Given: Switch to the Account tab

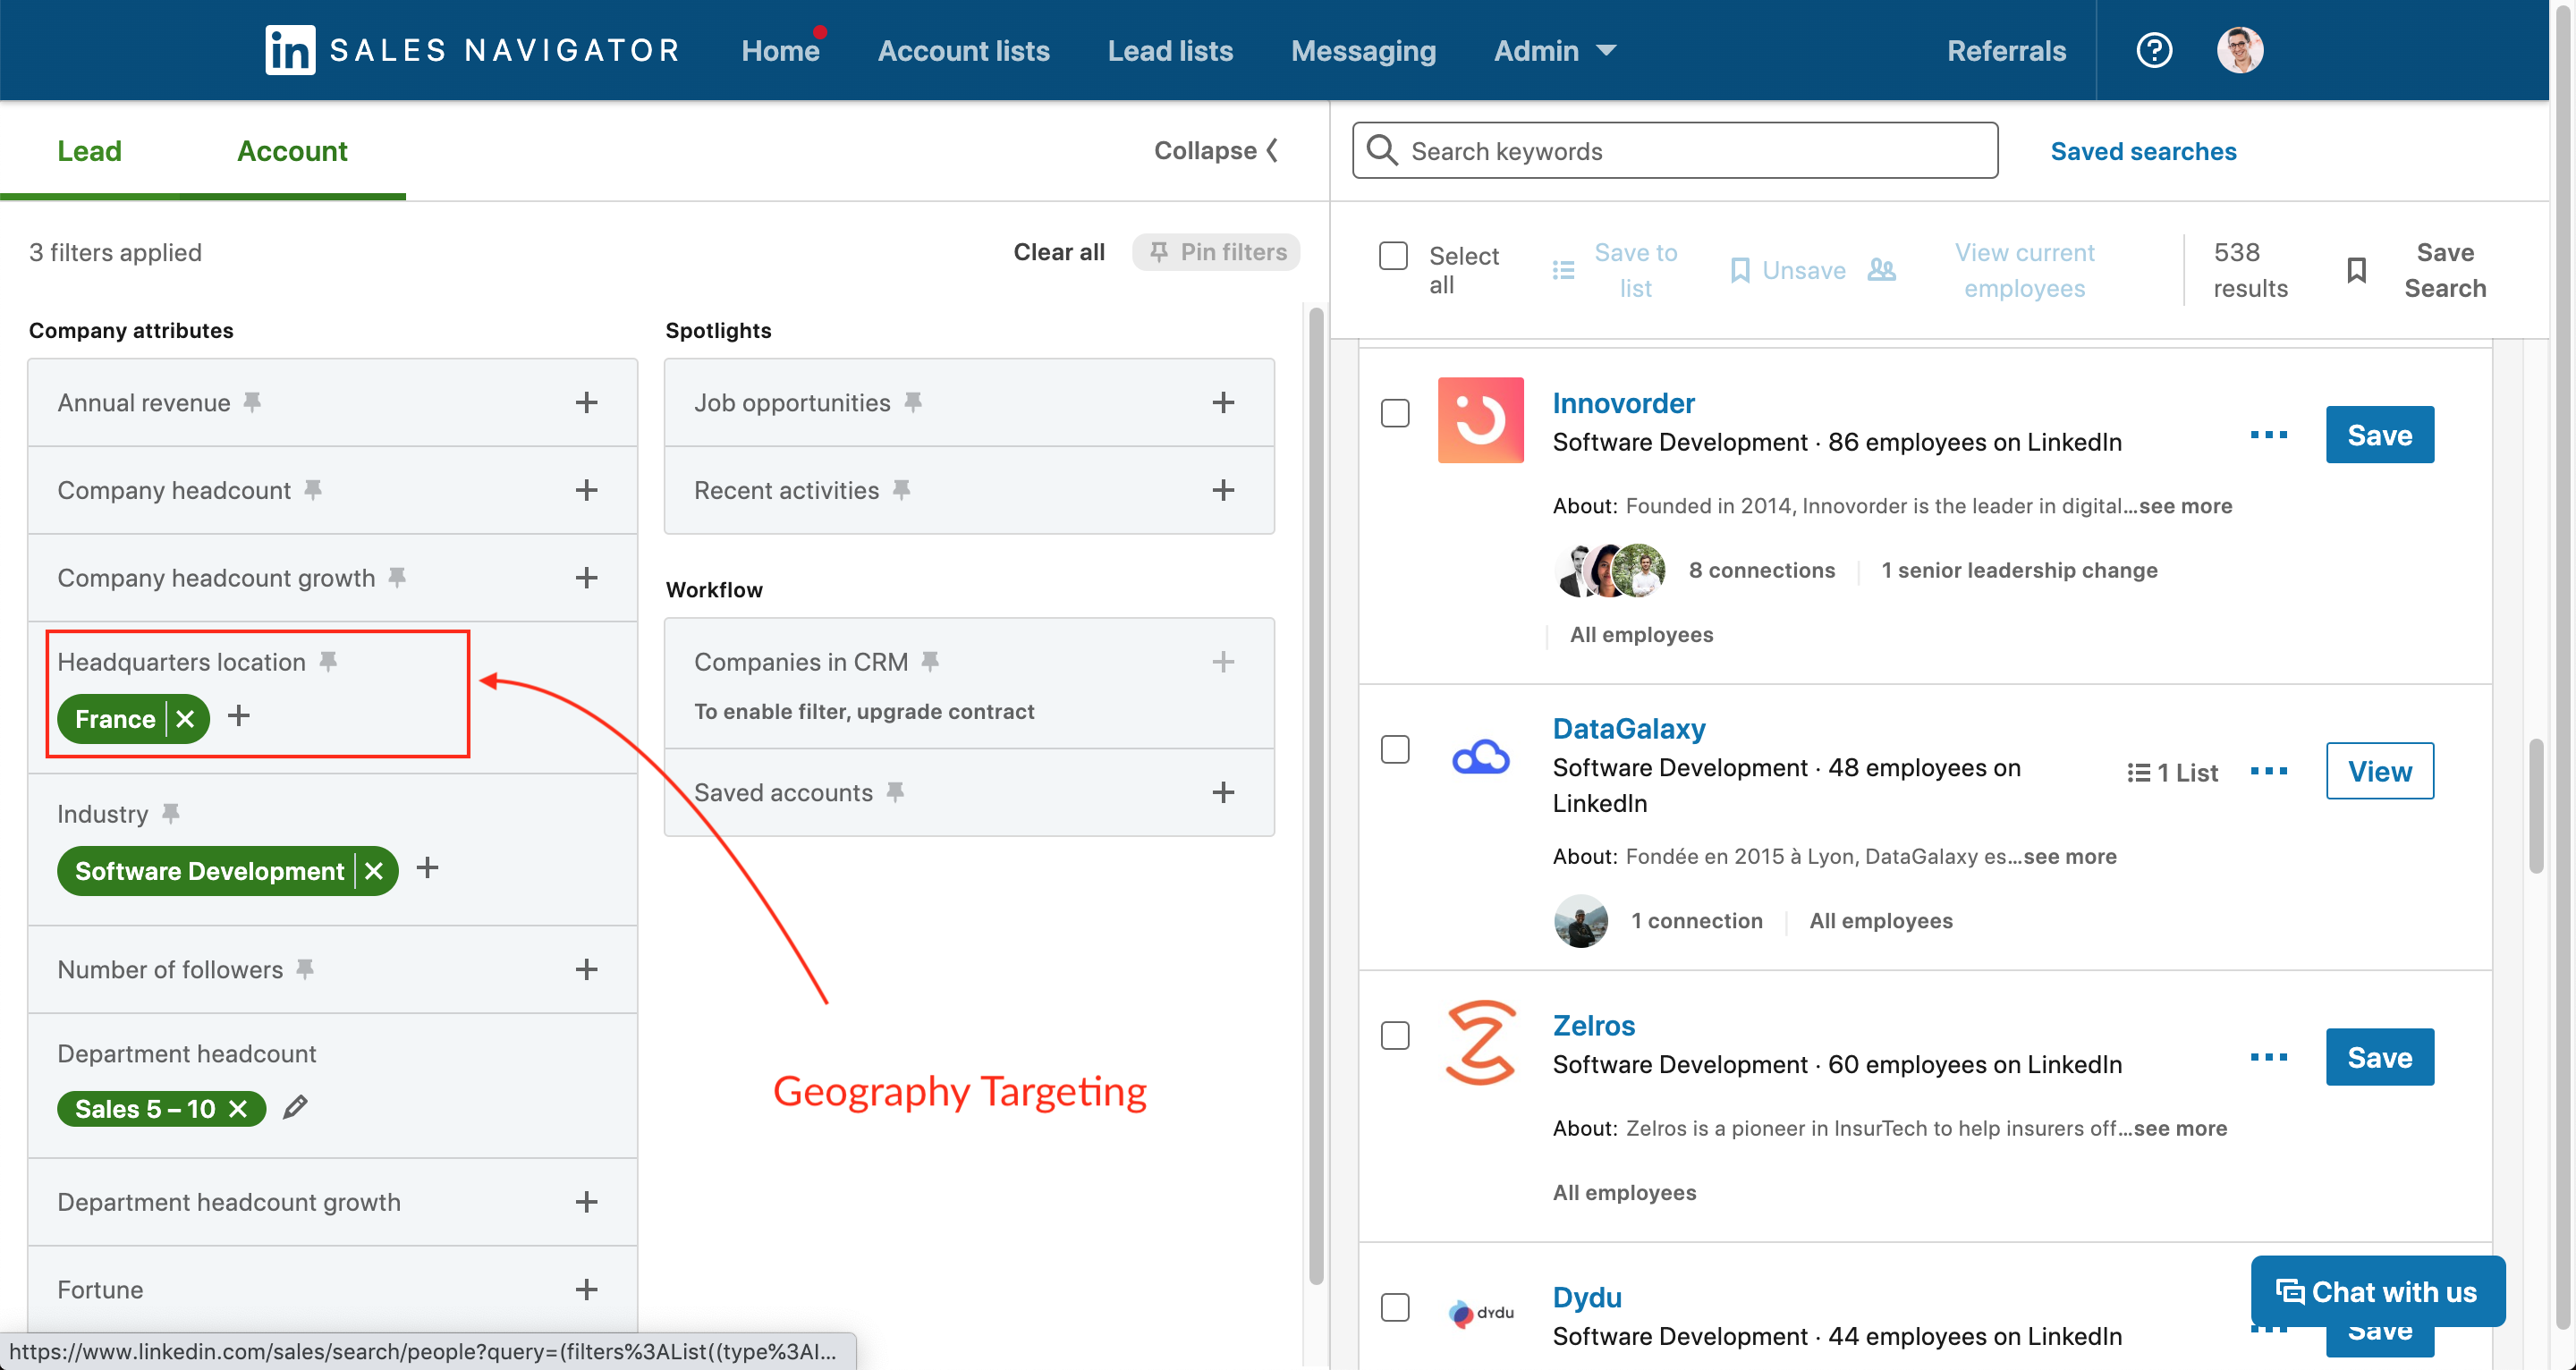Looking at the screenshot, I should 292,148.
